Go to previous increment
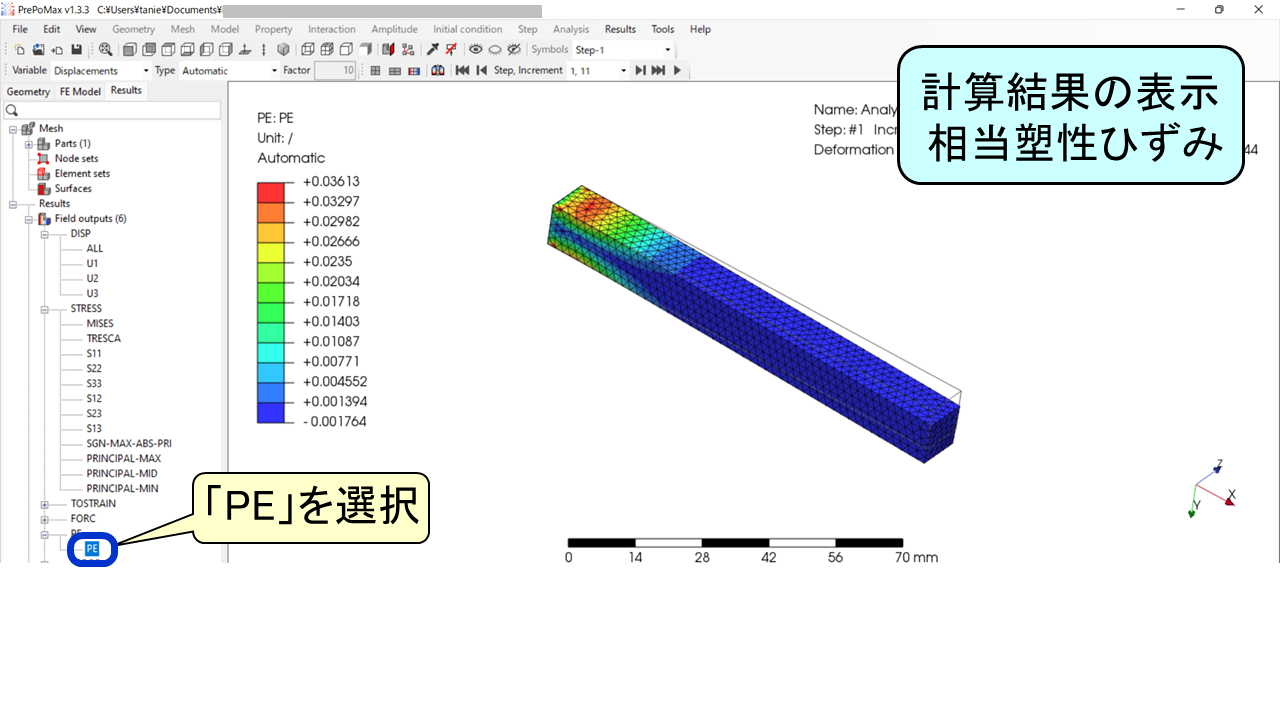Image resolution: width=1280 pixels, height=720 pixels. [482, 71]
